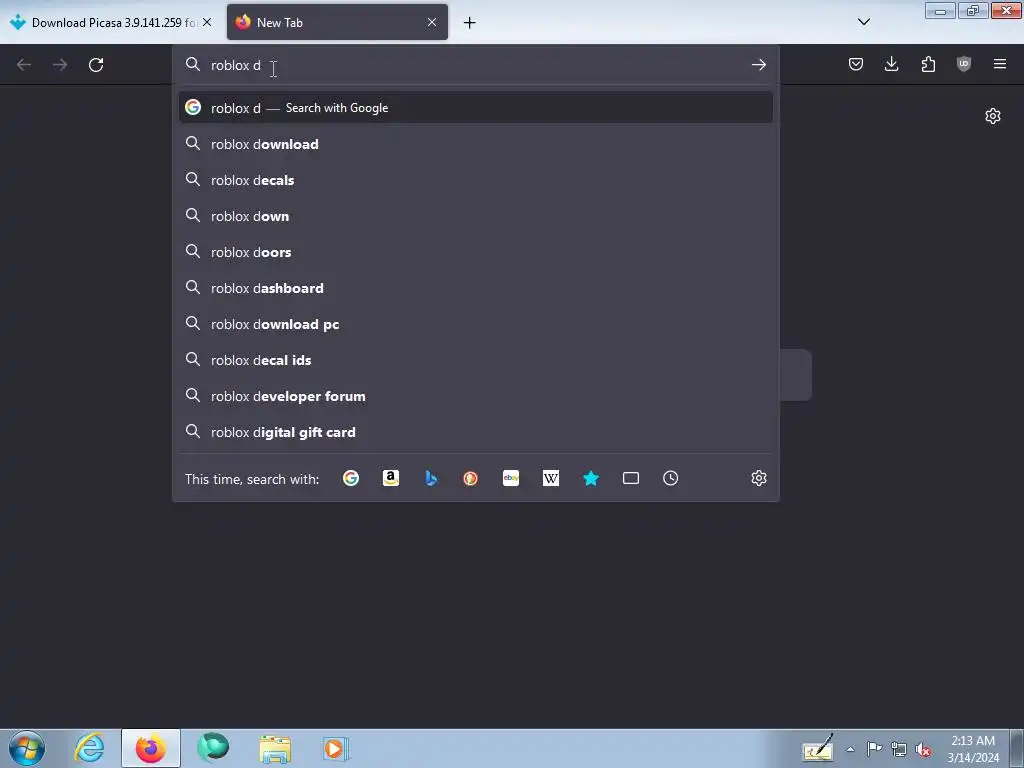Open Windows Media Player on taskbar
Image resolution: width=1024 pixels, height=768 pixels.
336,748
